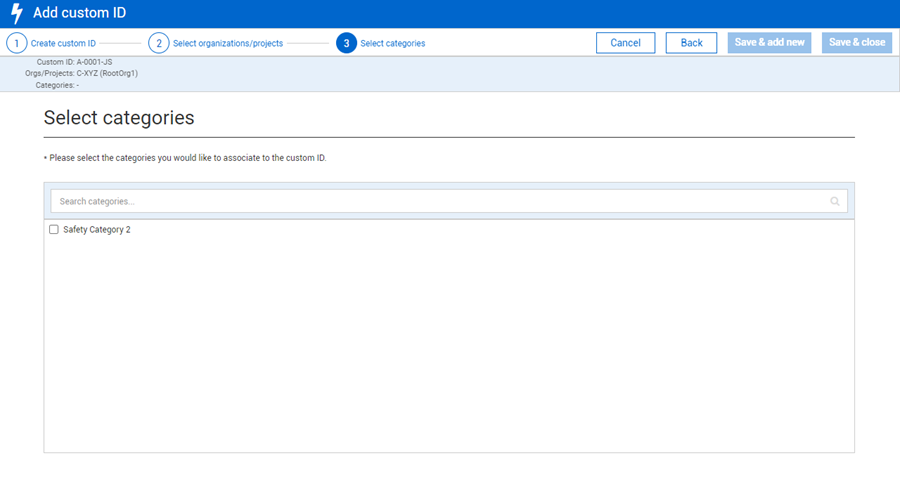Screen dimensions: 900x484
Task: Click the Save & add new button
Action: point(769,43)
